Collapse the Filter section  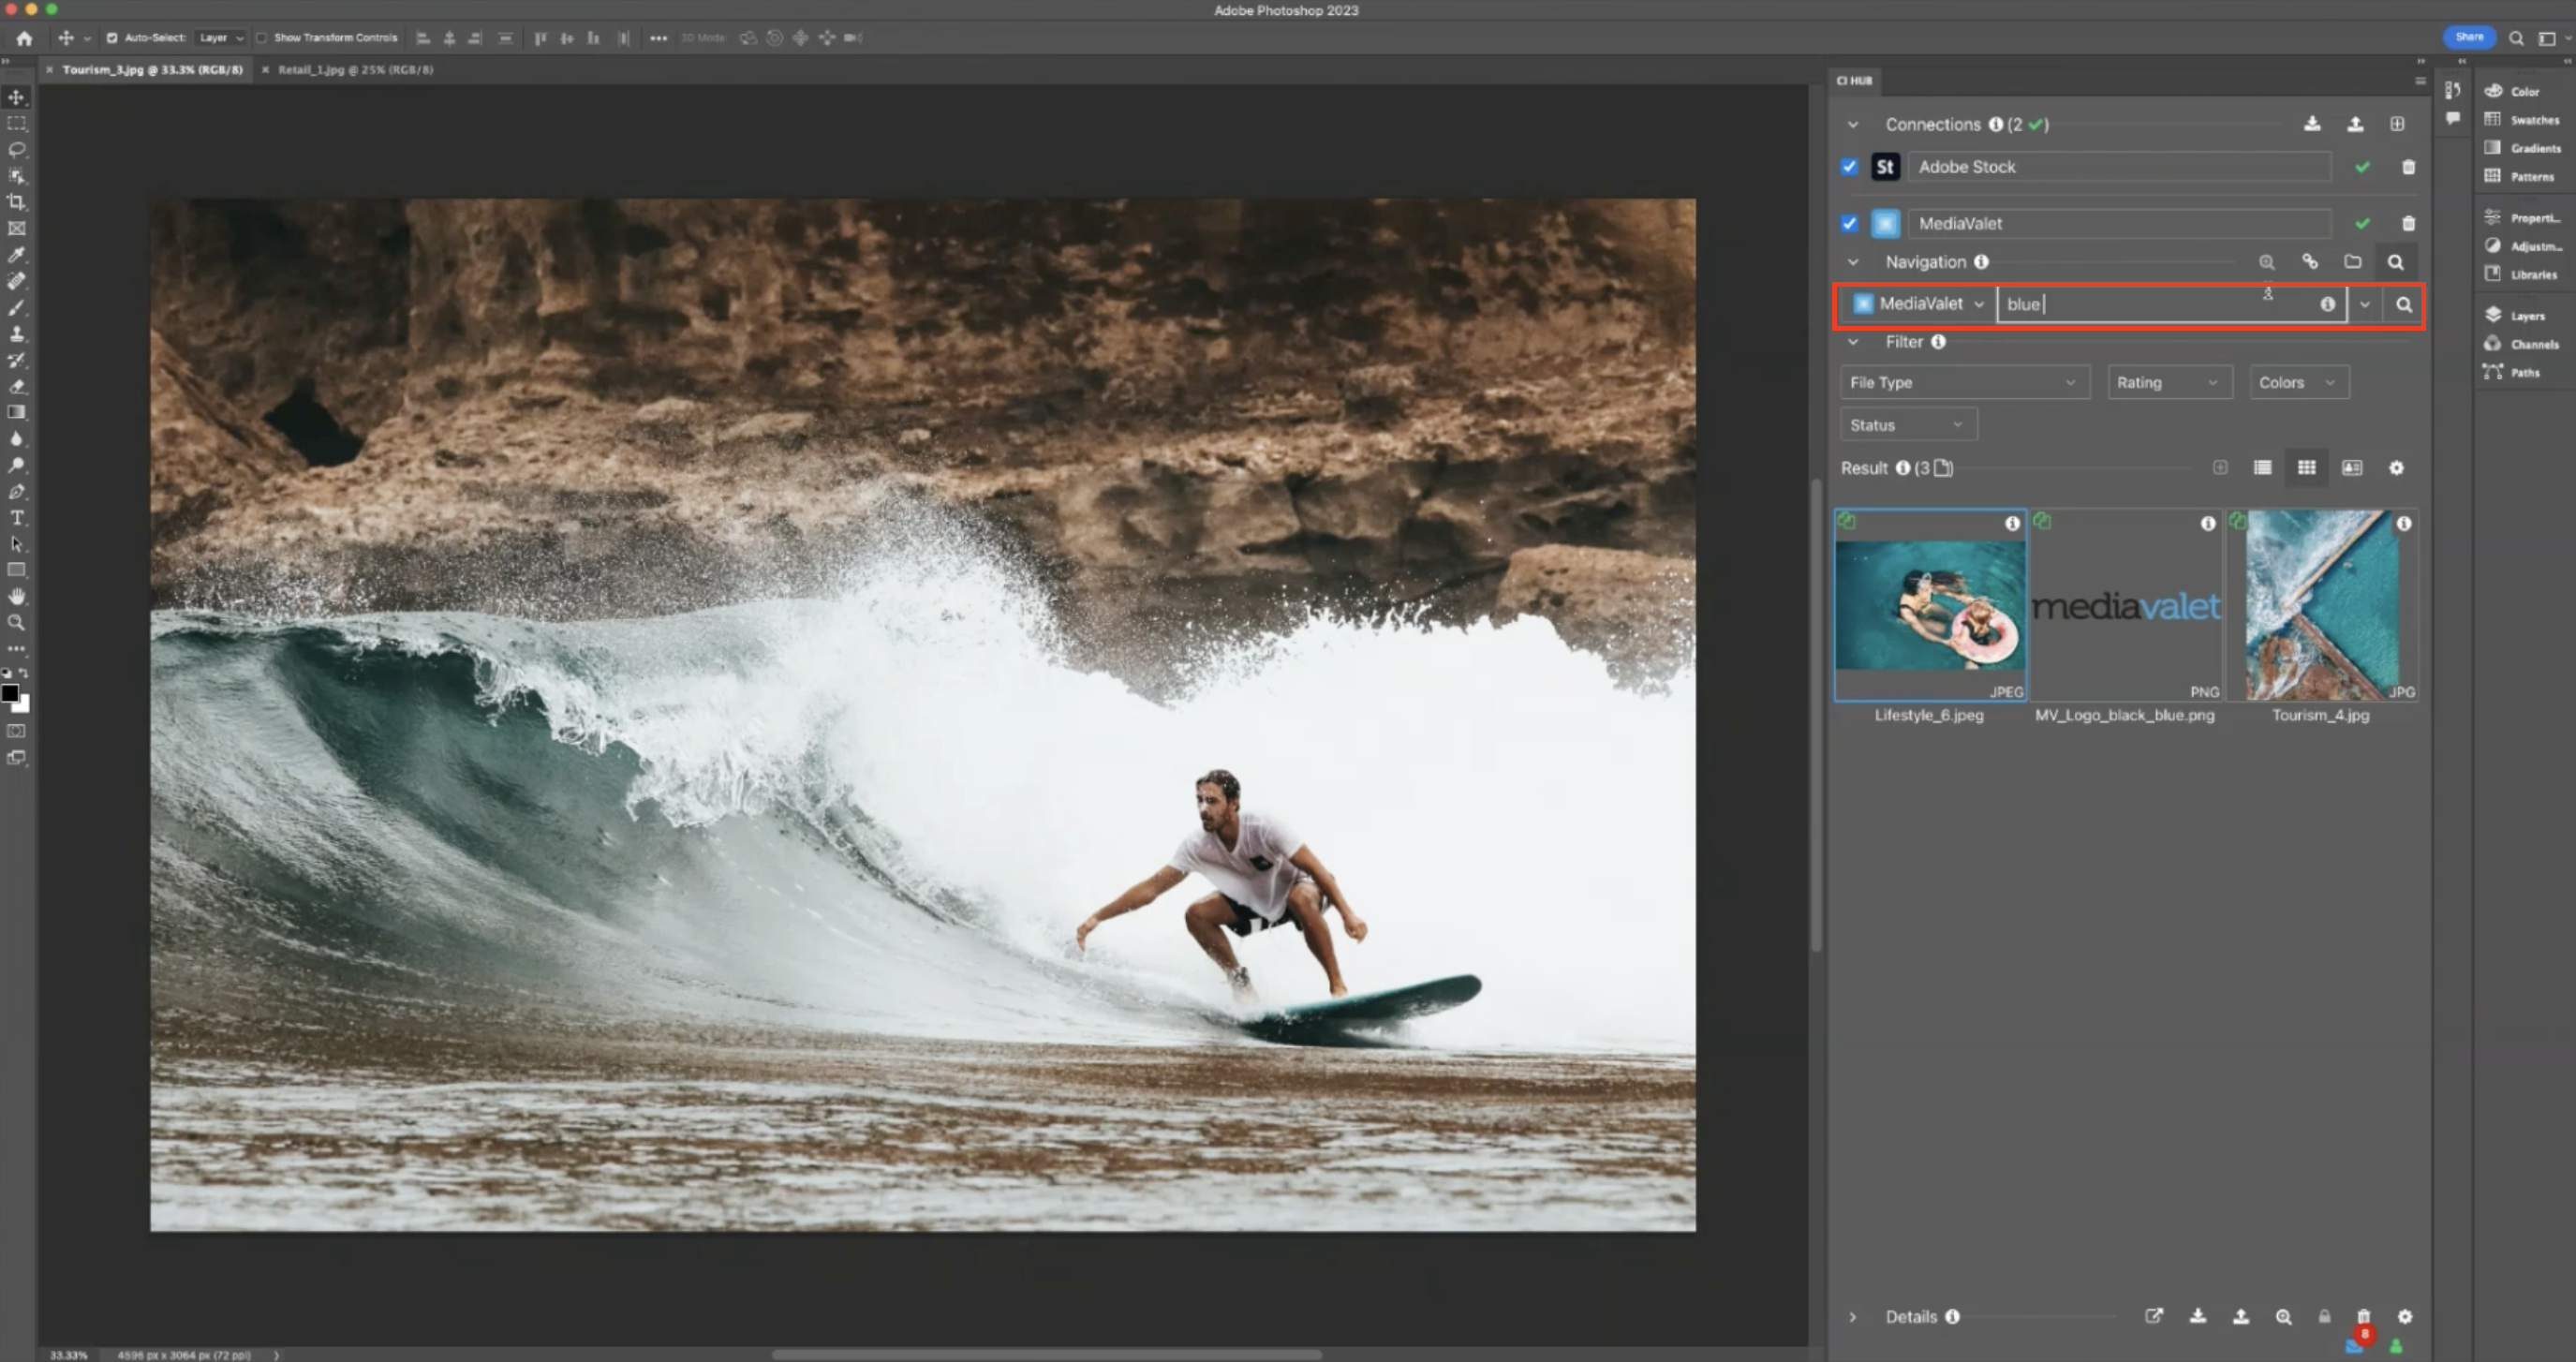click(1853, 342)
